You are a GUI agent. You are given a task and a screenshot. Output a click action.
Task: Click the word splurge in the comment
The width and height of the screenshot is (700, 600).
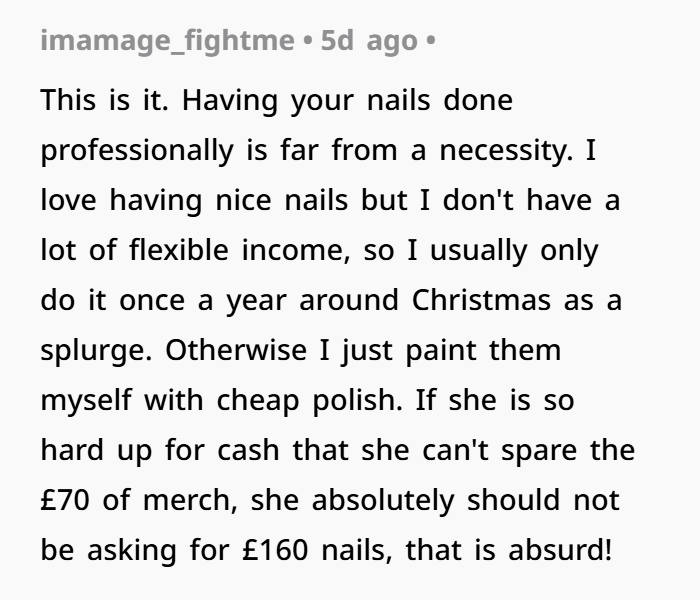(96, 351)
